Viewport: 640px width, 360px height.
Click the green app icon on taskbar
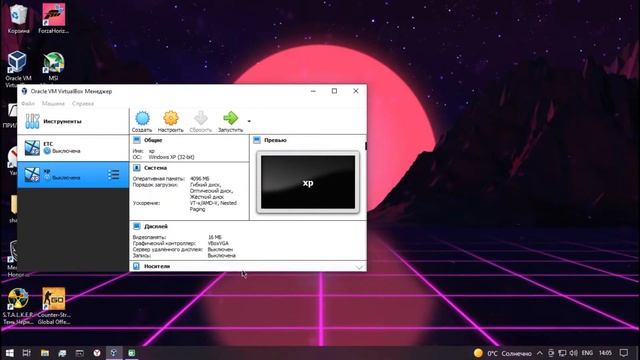click(x=131, y=353)
